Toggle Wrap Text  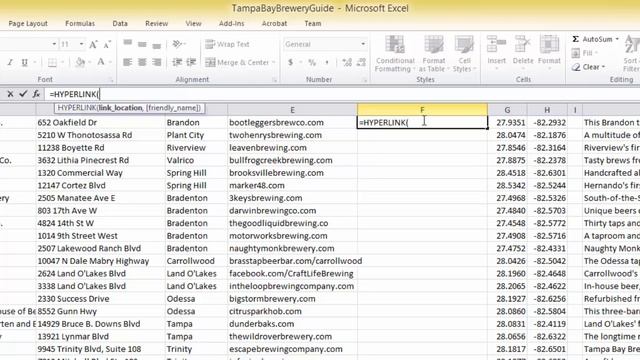click(227, 44)
